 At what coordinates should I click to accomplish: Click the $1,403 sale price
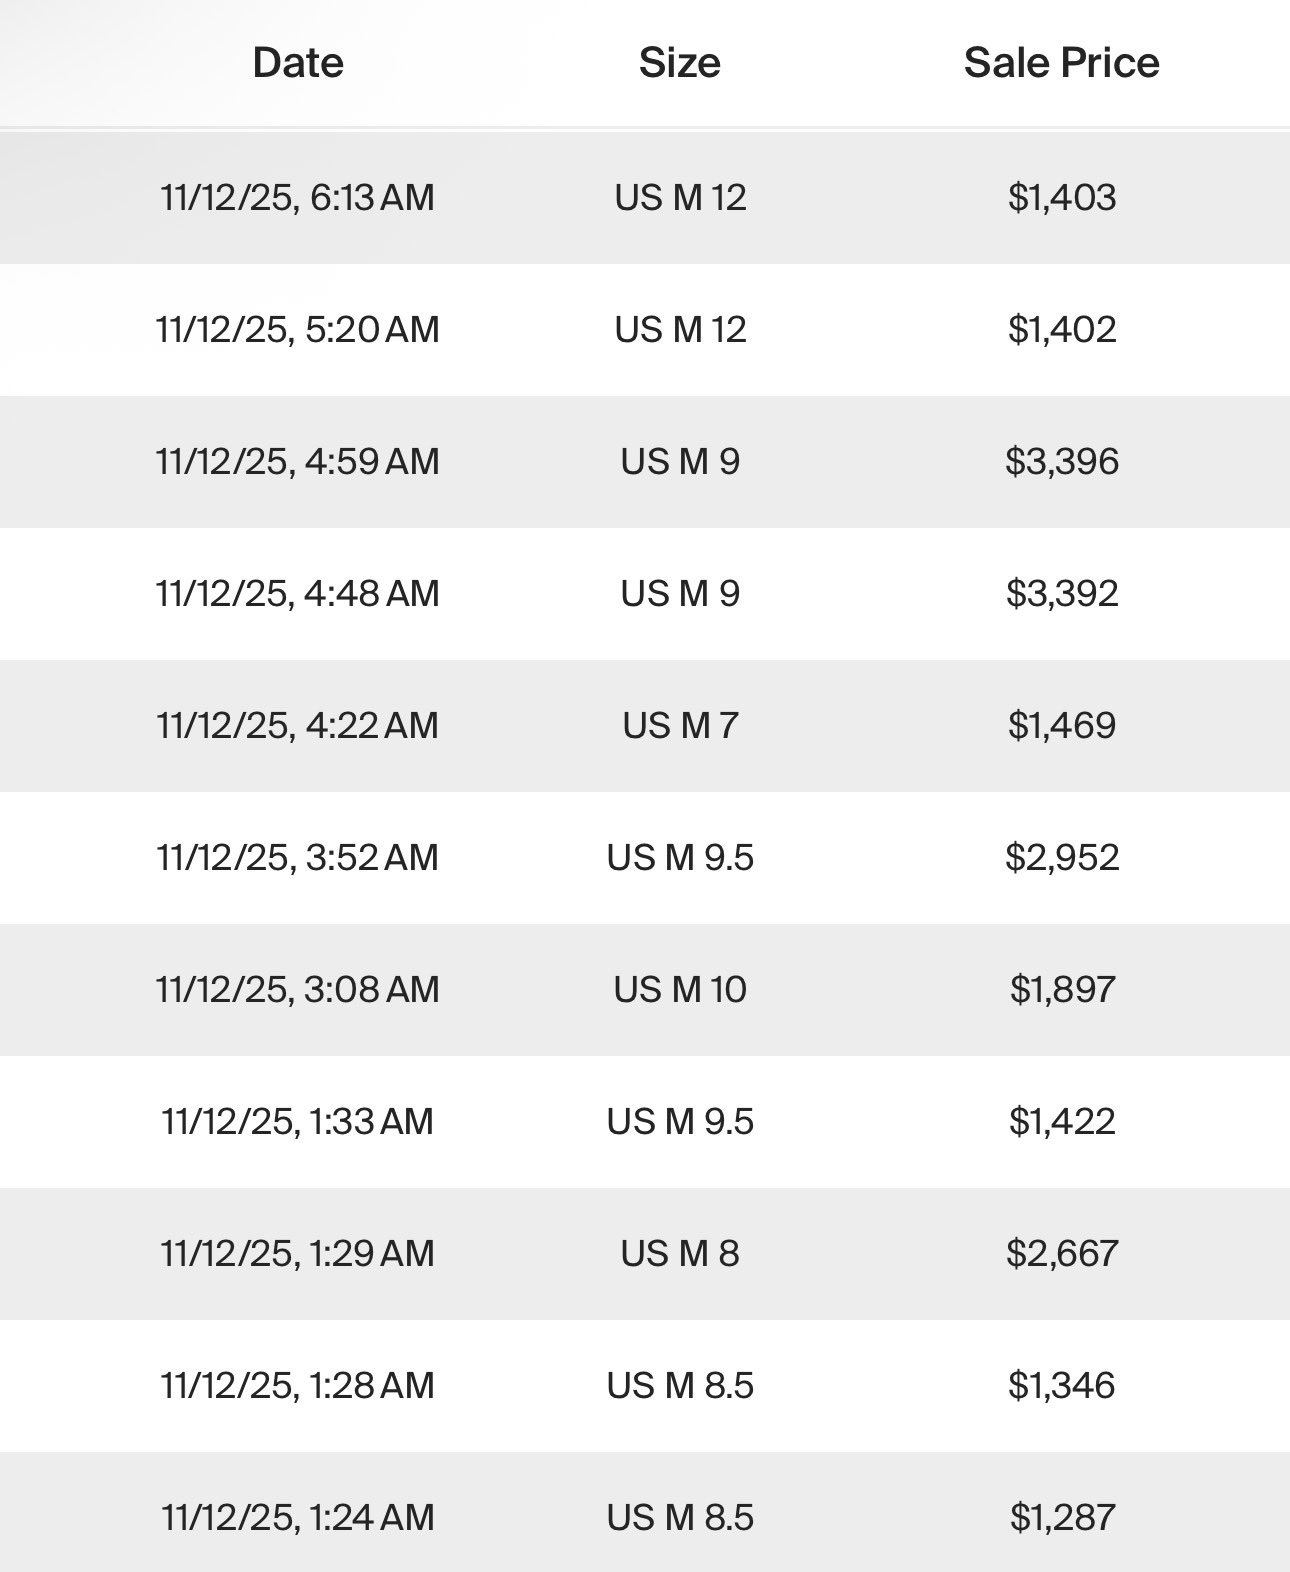1061,197
